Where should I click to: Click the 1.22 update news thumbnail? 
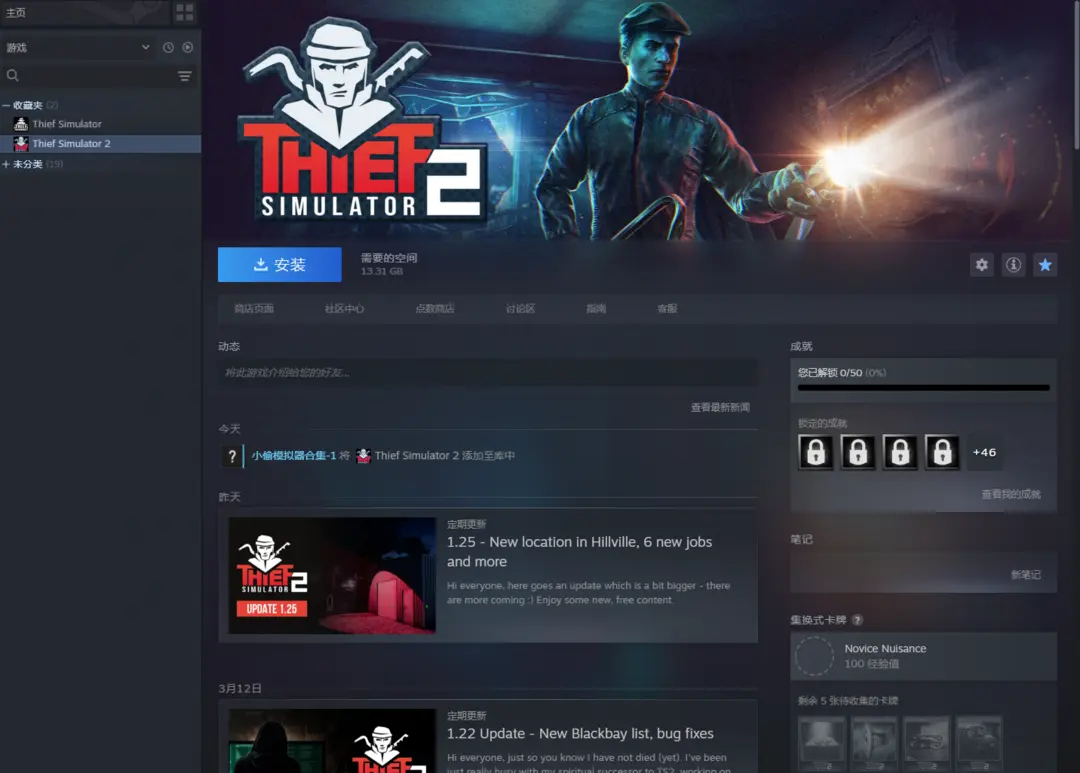(x=332, y=741)
